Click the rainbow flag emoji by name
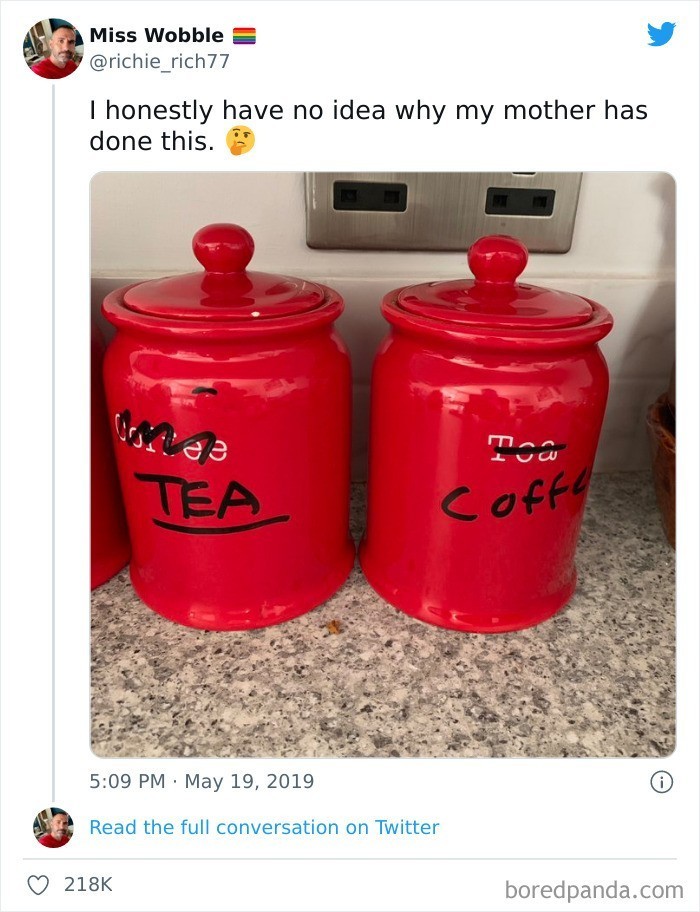Screen dimensions: 700x912 tap(244, 36)
